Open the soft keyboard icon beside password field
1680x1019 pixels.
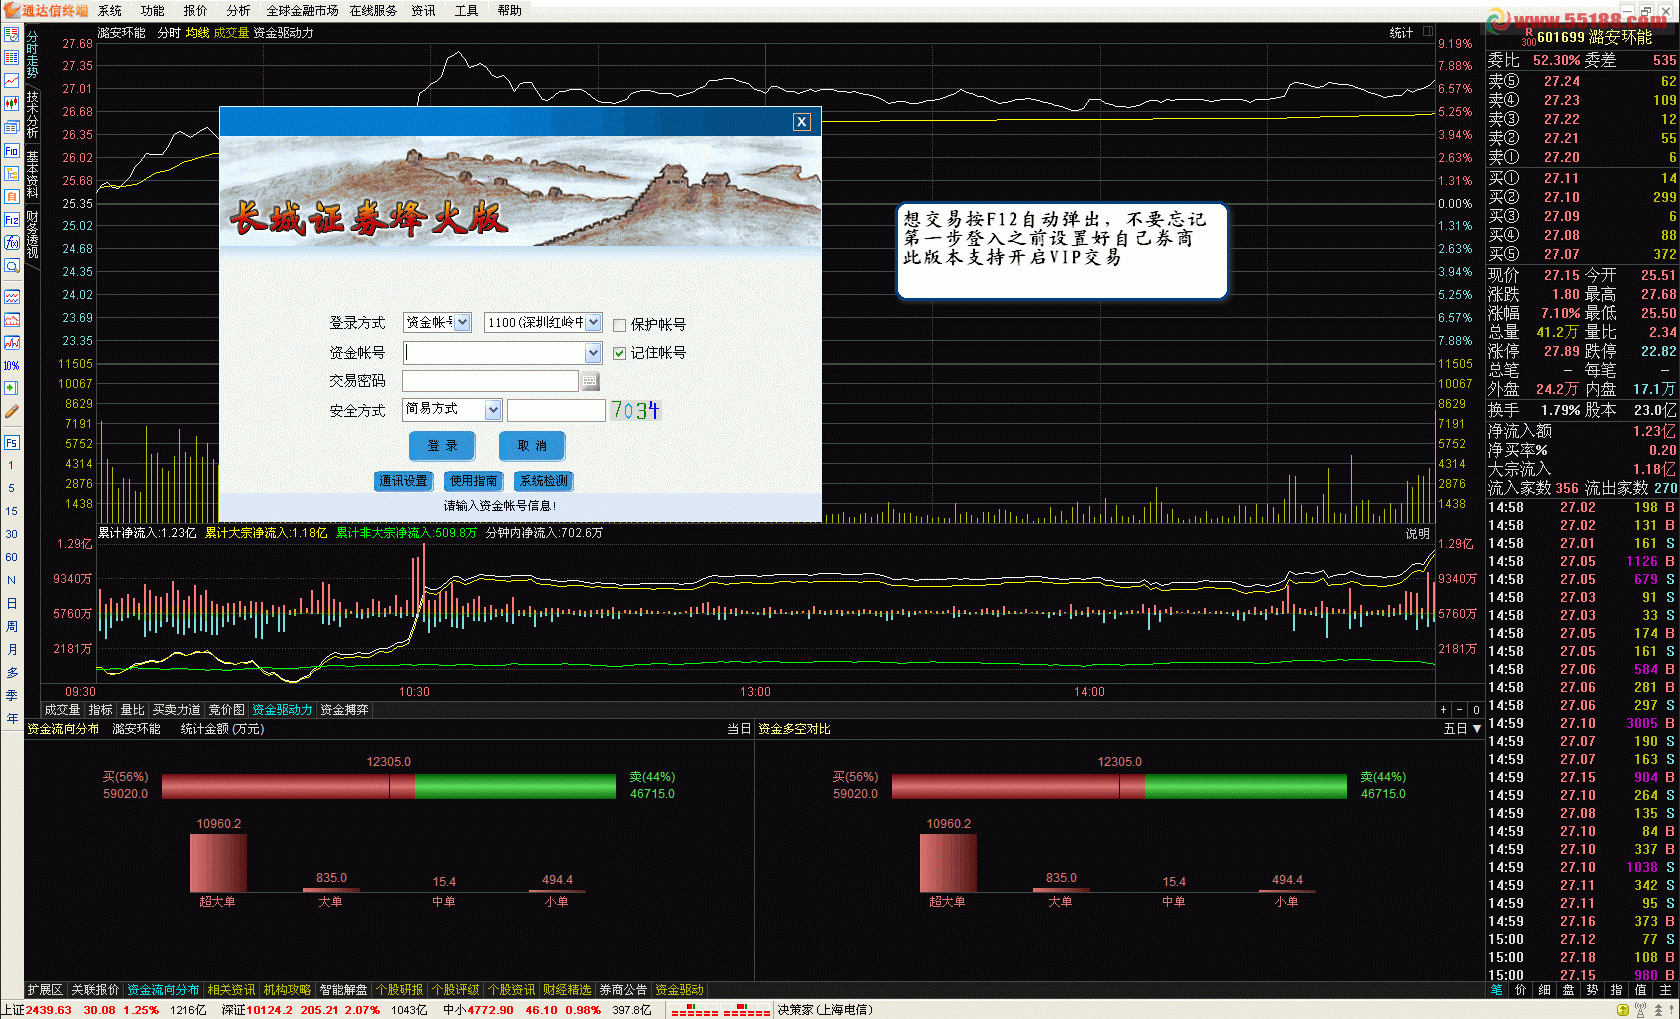[590, 381]
